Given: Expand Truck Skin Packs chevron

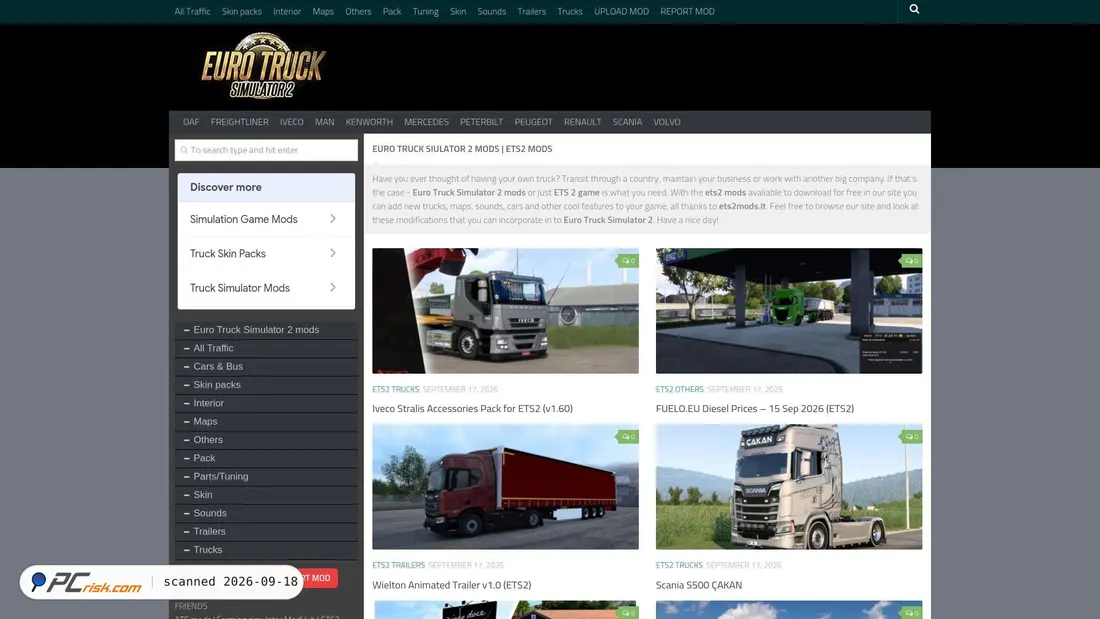Looking at the screenshot, I should coord(333,253).
